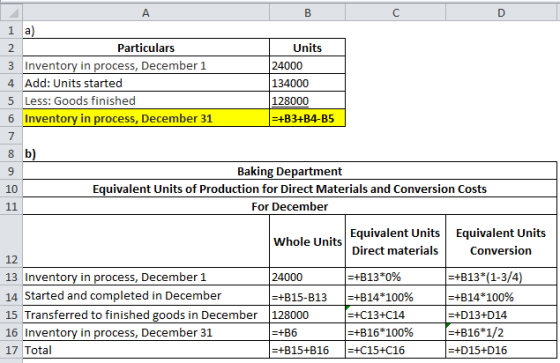
Task: Select column D header
Action: pyautogui.click(x=501, y=13)
